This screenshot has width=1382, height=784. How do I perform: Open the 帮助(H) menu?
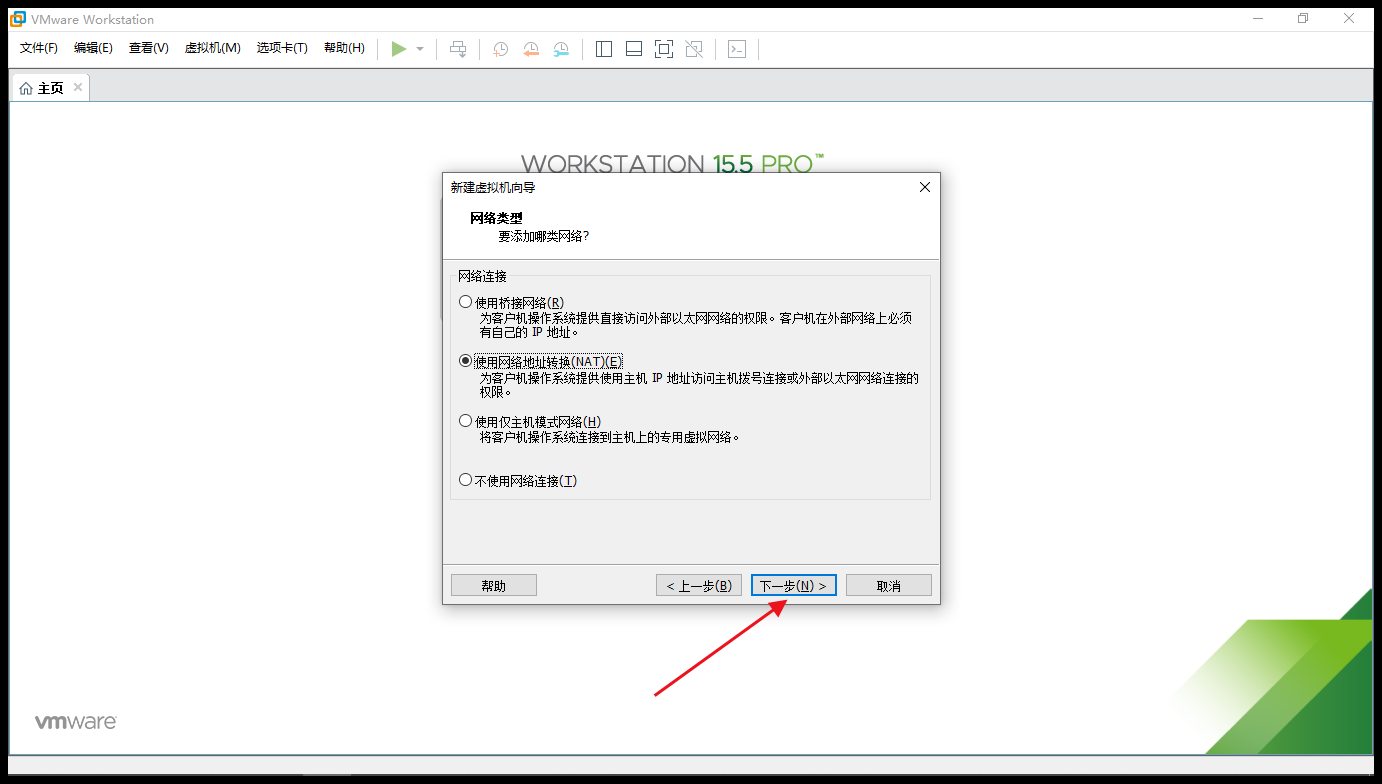click(344, 48)
